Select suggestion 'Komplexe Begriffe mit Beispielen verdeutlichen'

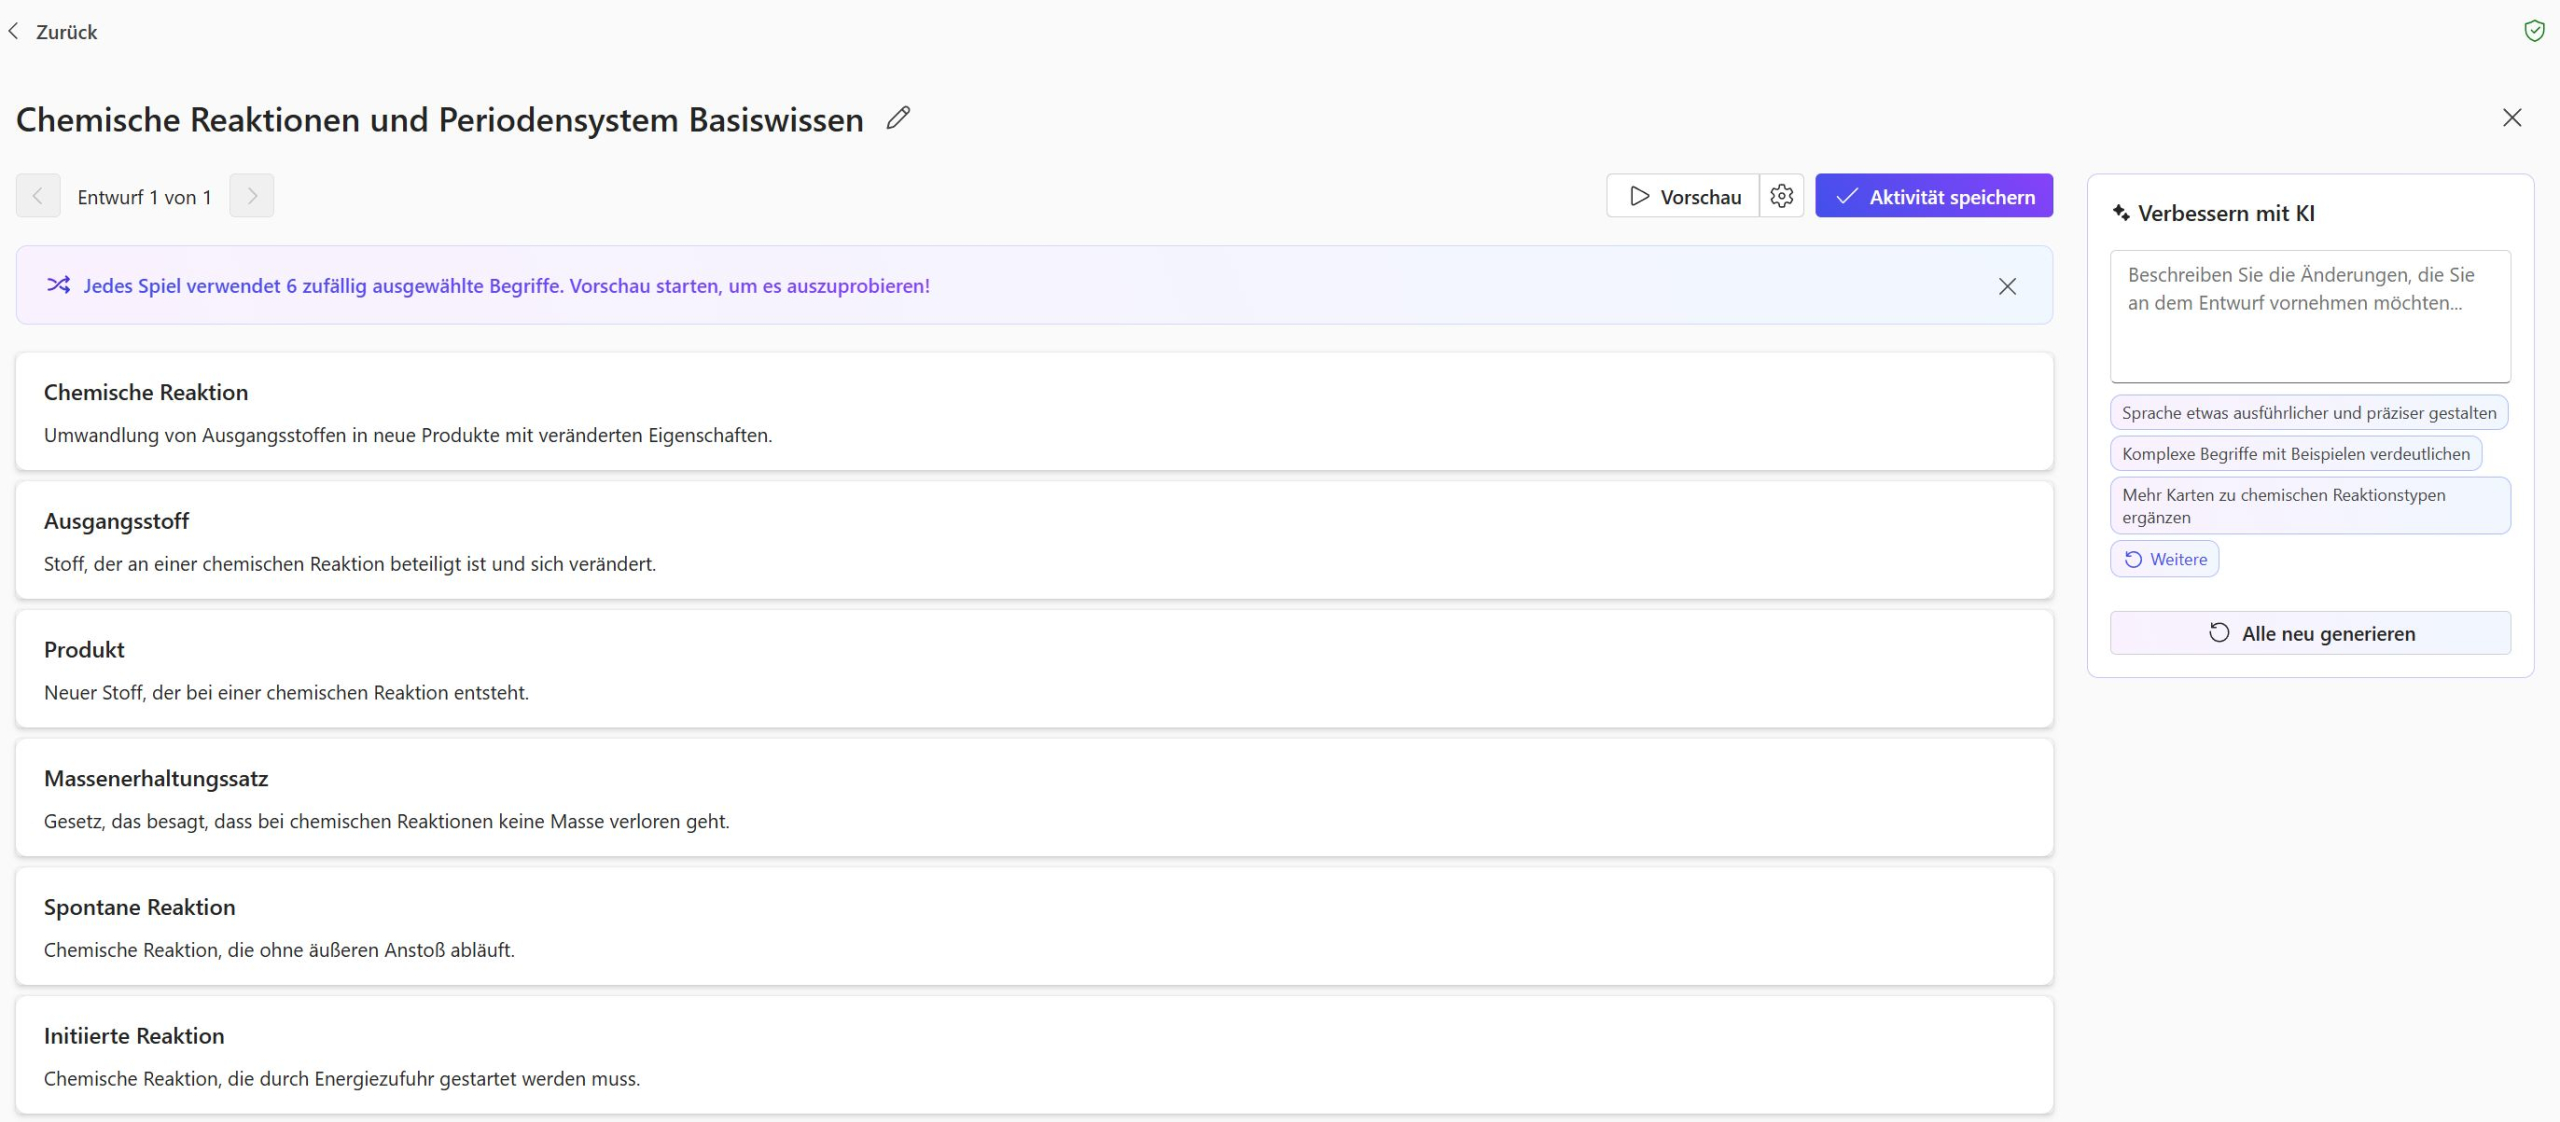pyautogui.click(x=2295, y=454)
